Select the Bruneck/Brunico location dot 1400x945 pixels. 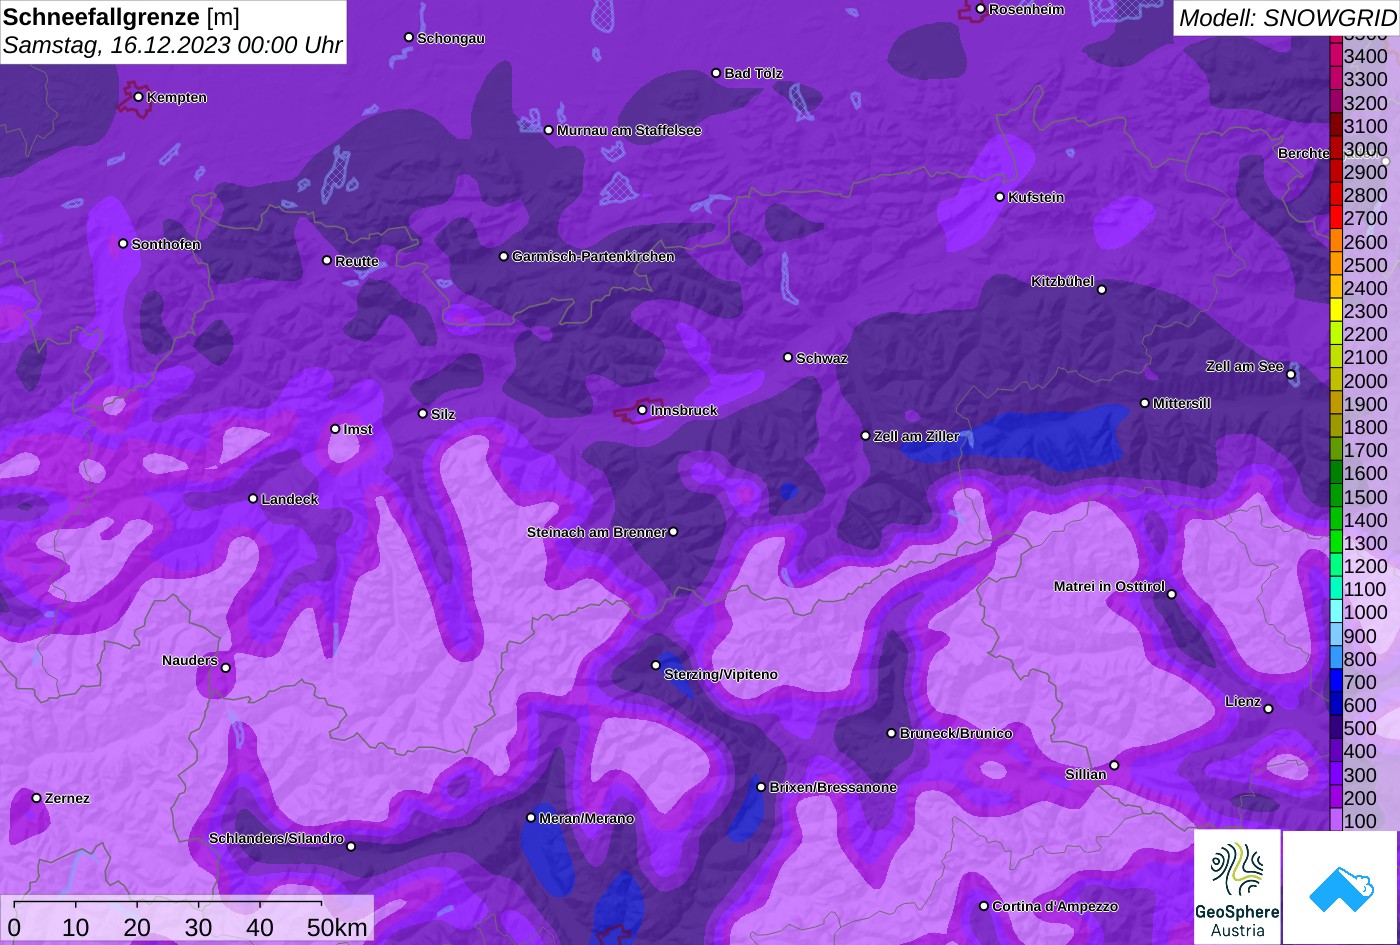pyautogui.click(x=891, y=733)
